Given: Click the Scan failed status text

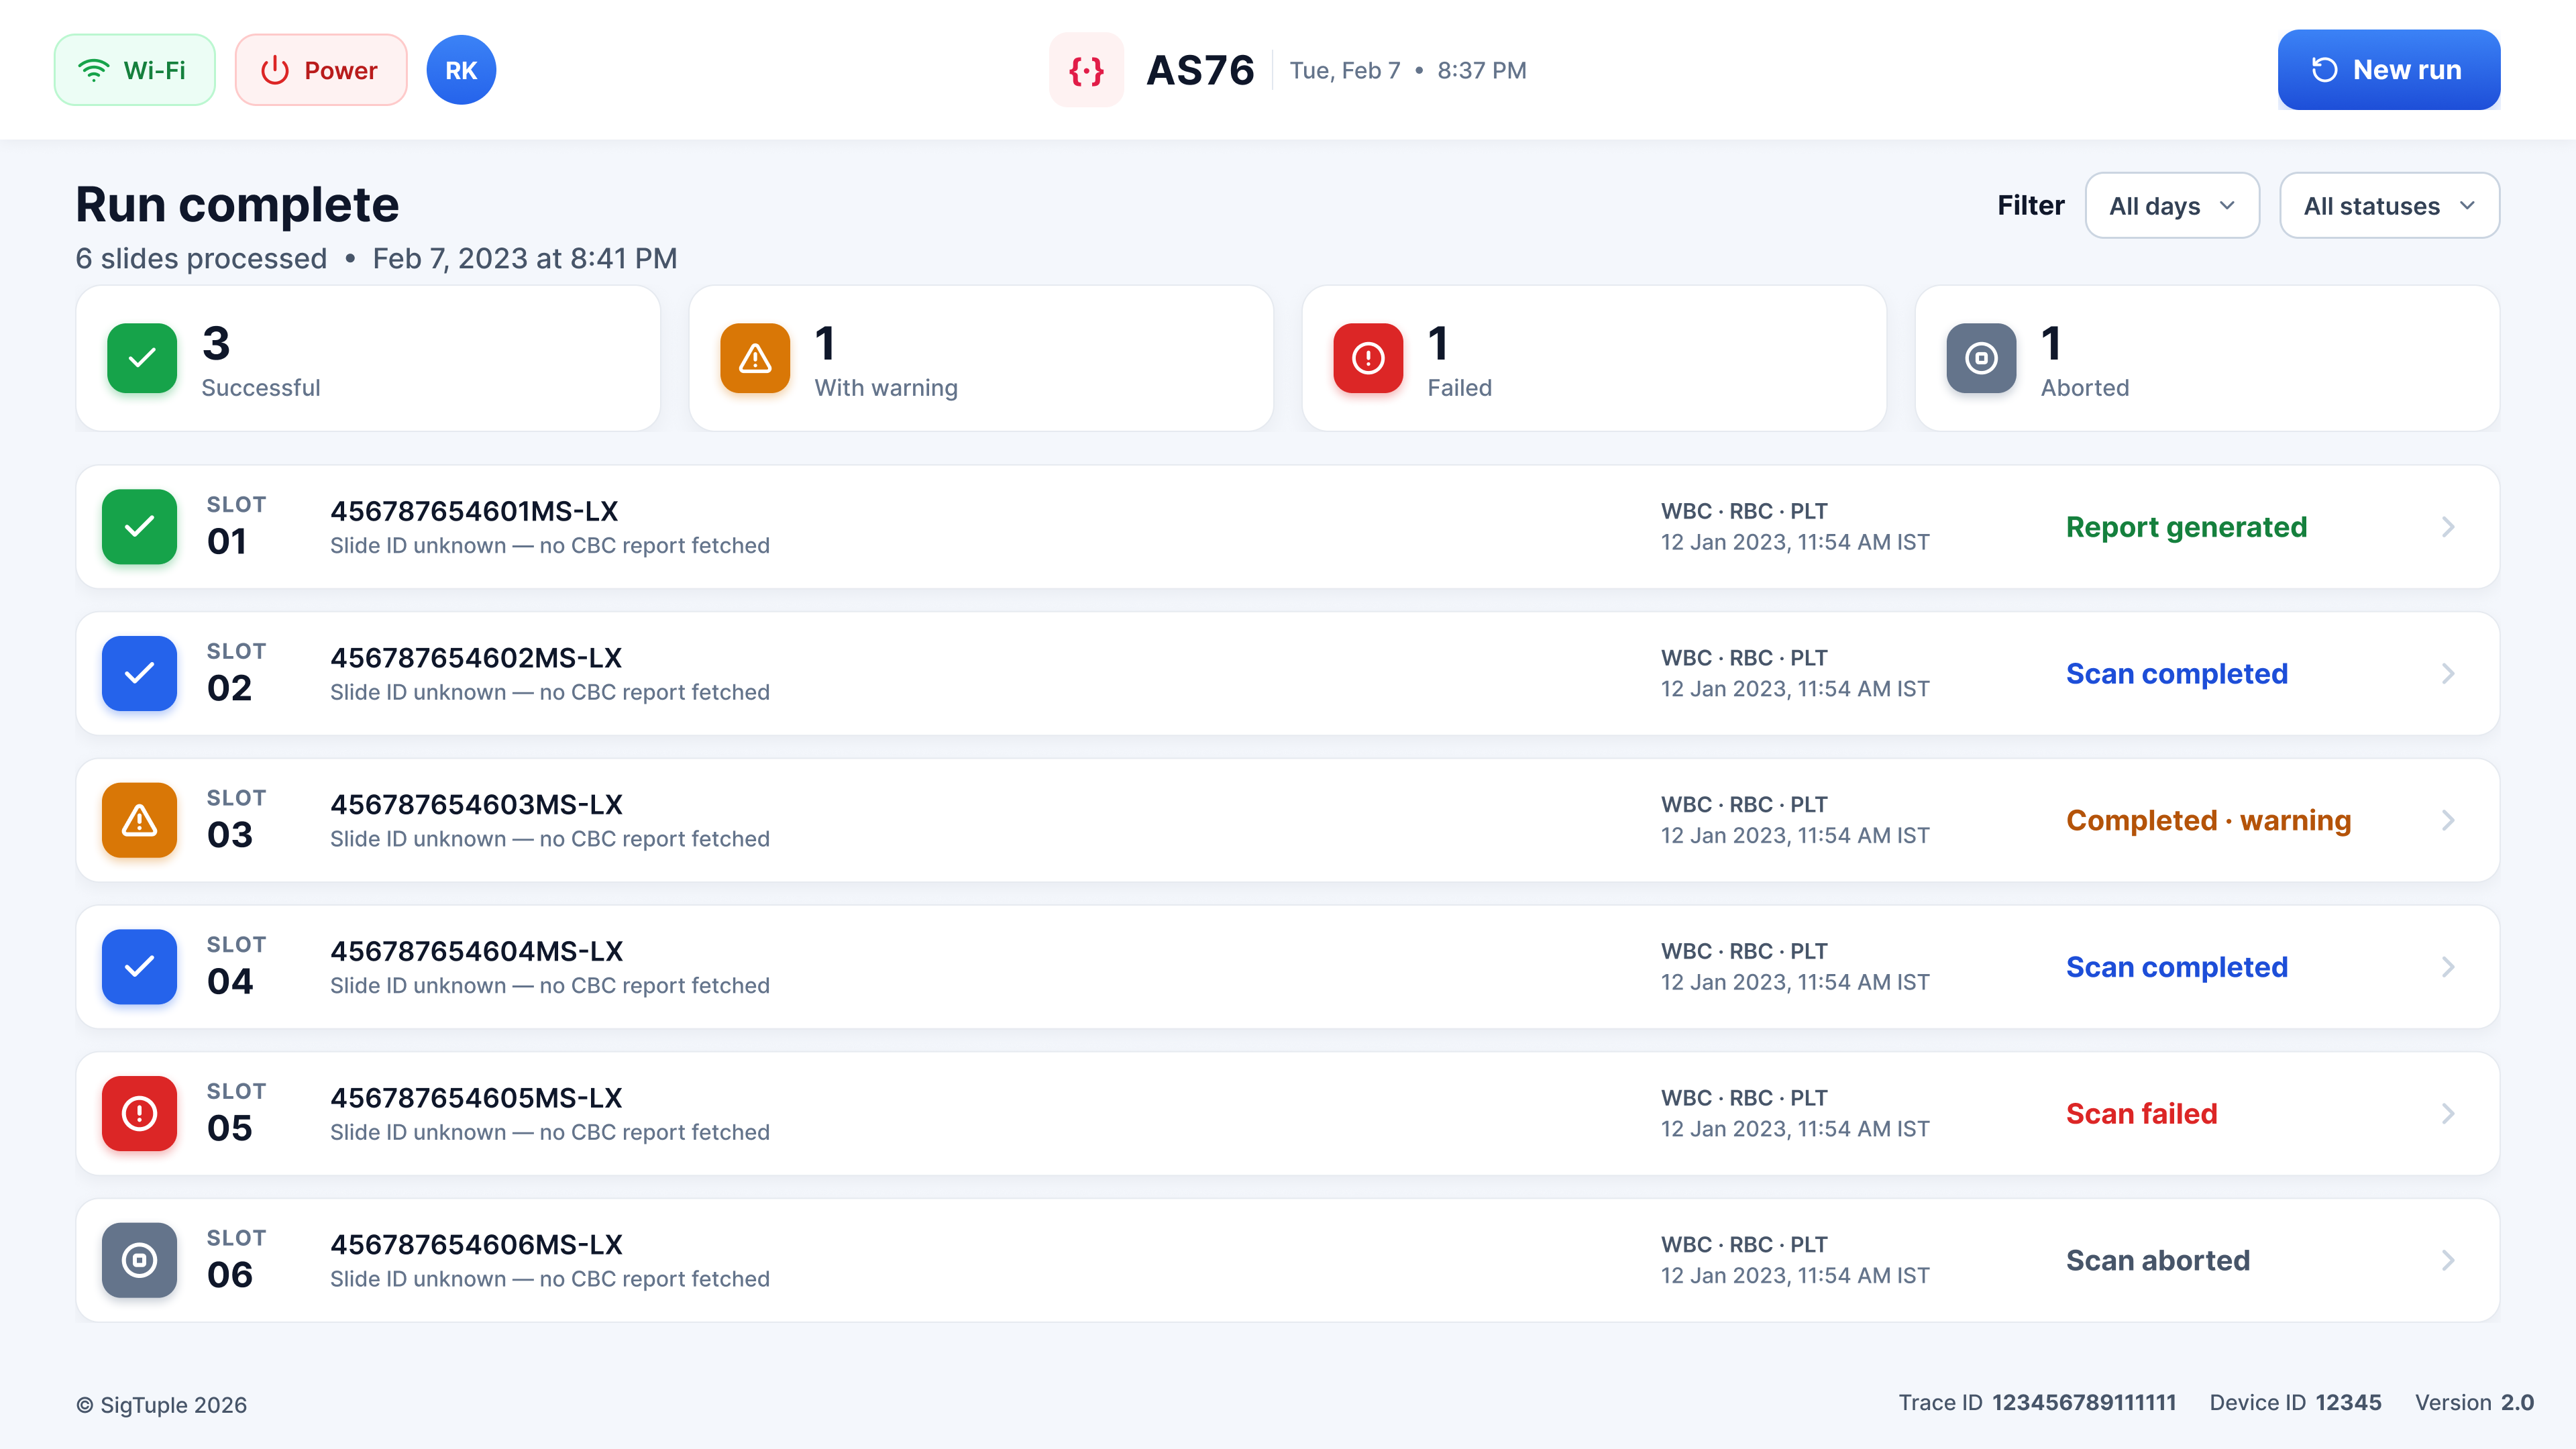Looking at the screenshot, I should 2141,1113.
